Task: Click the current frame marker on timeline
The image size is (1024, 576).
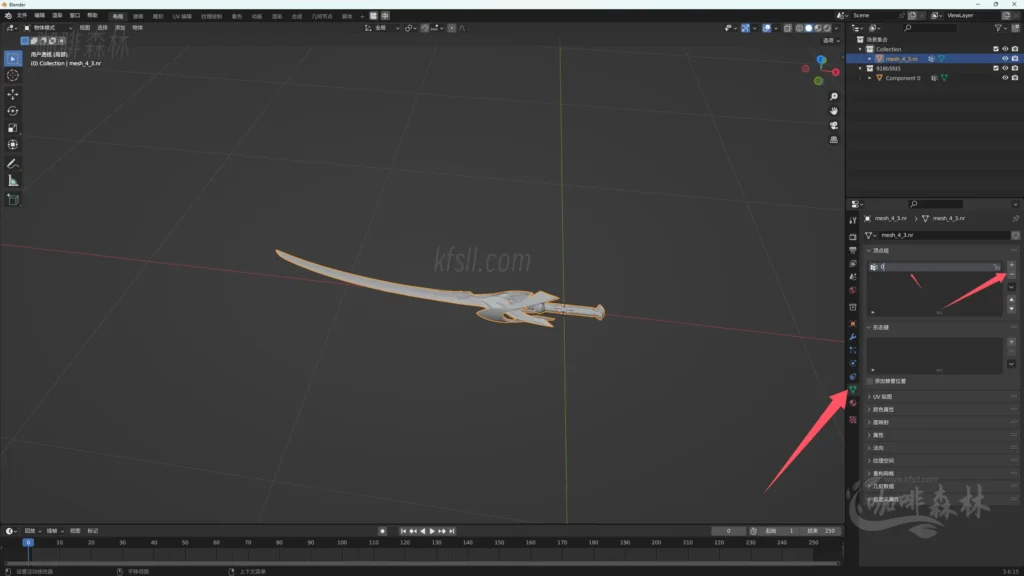Action: pyautogui.click(x=28, y=542)
